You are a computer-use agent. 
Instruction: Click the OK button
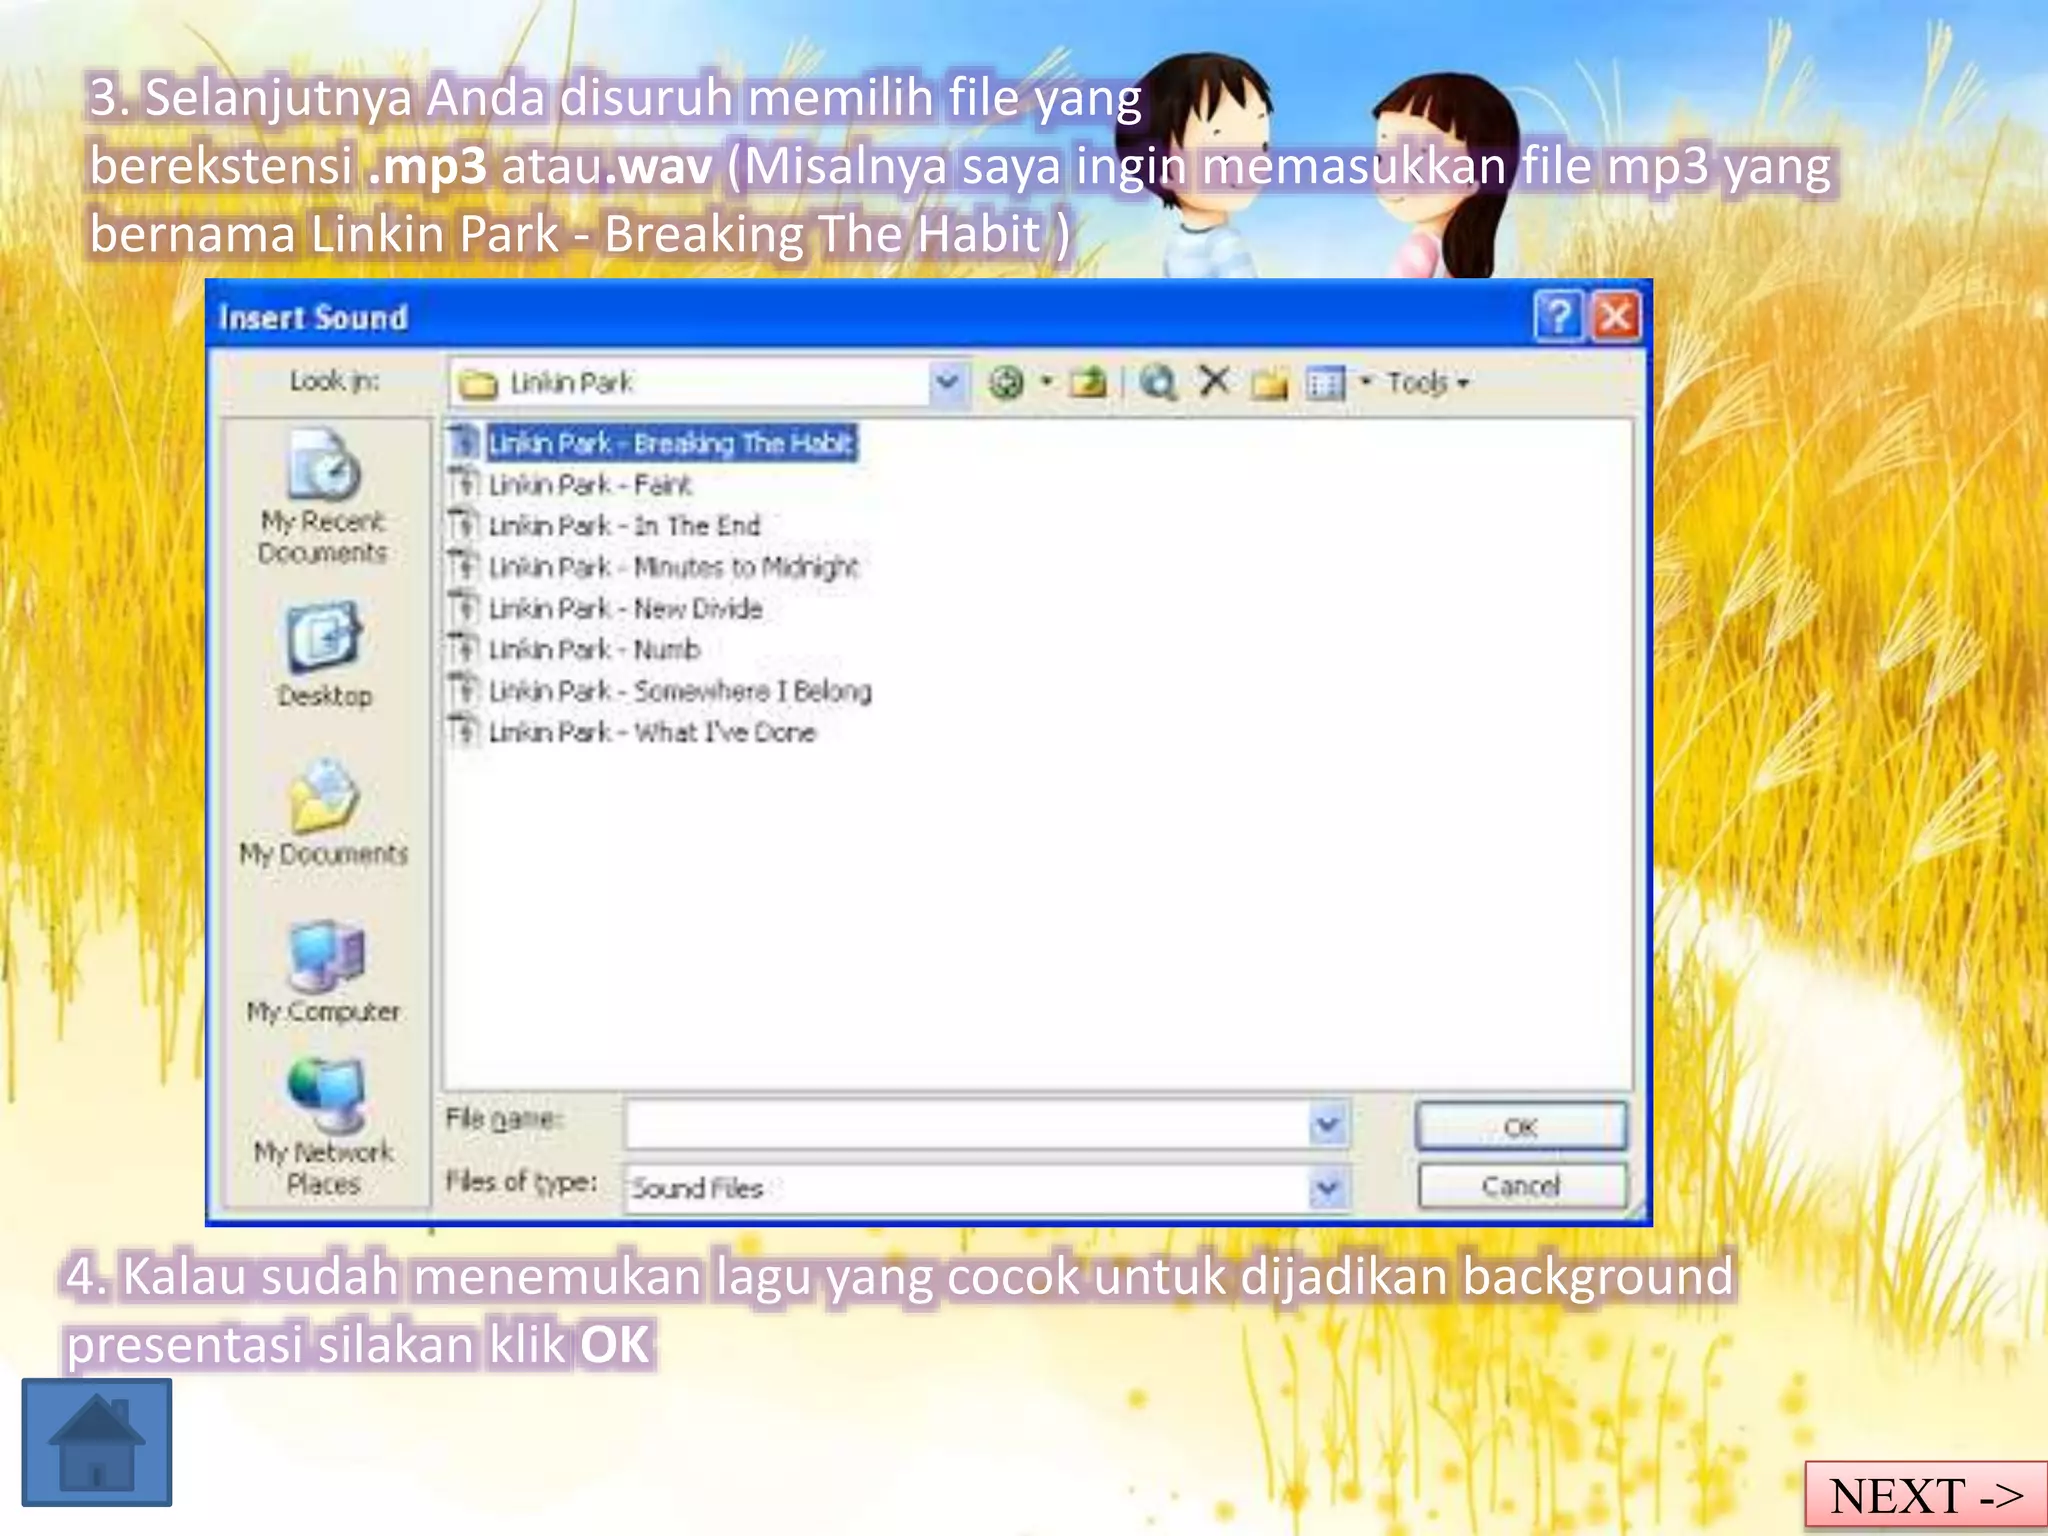pos(1520,1127)
